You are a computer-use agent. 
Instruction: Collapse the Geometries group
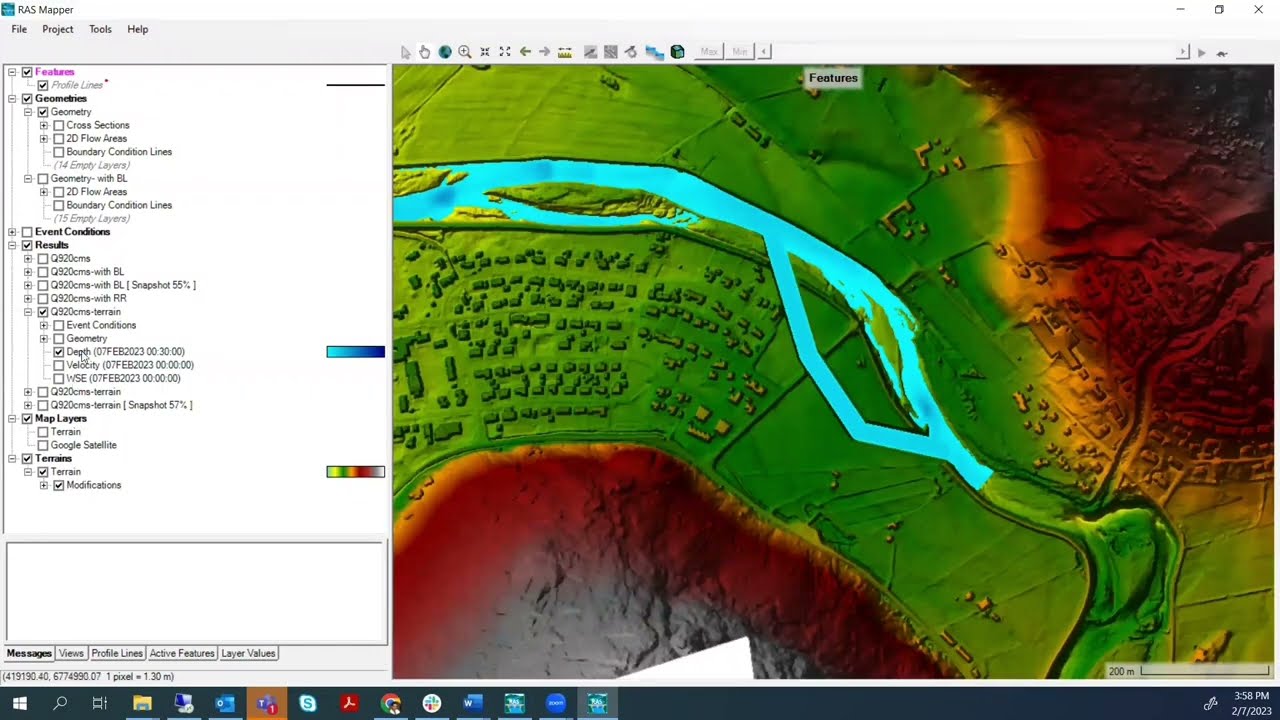point(12,99)
